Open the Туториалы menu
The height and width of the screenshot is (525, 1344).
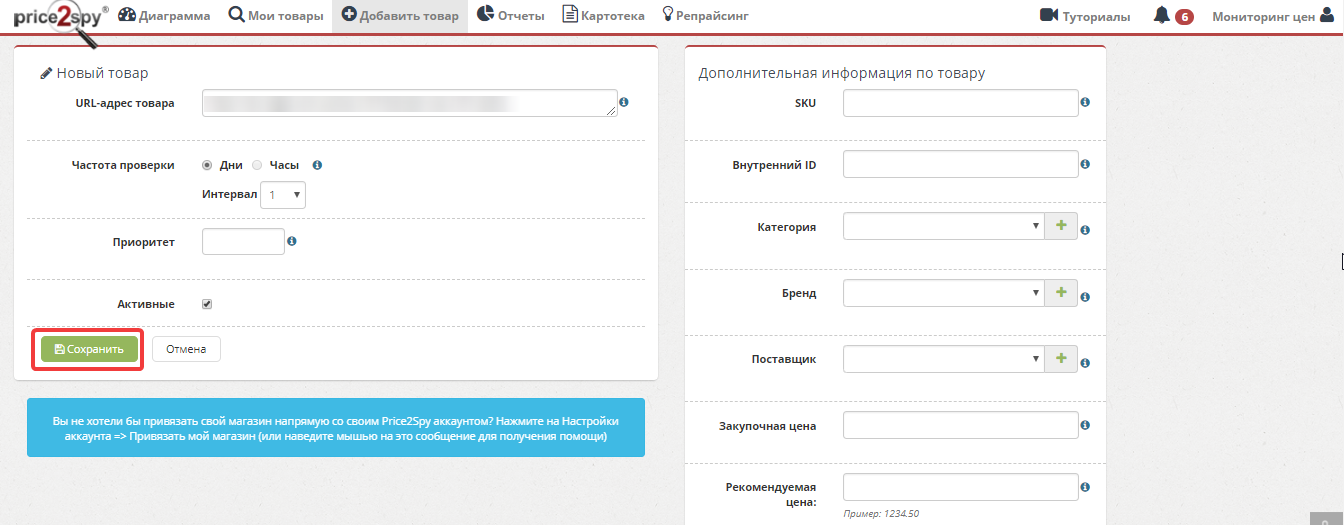[1086, 16]
